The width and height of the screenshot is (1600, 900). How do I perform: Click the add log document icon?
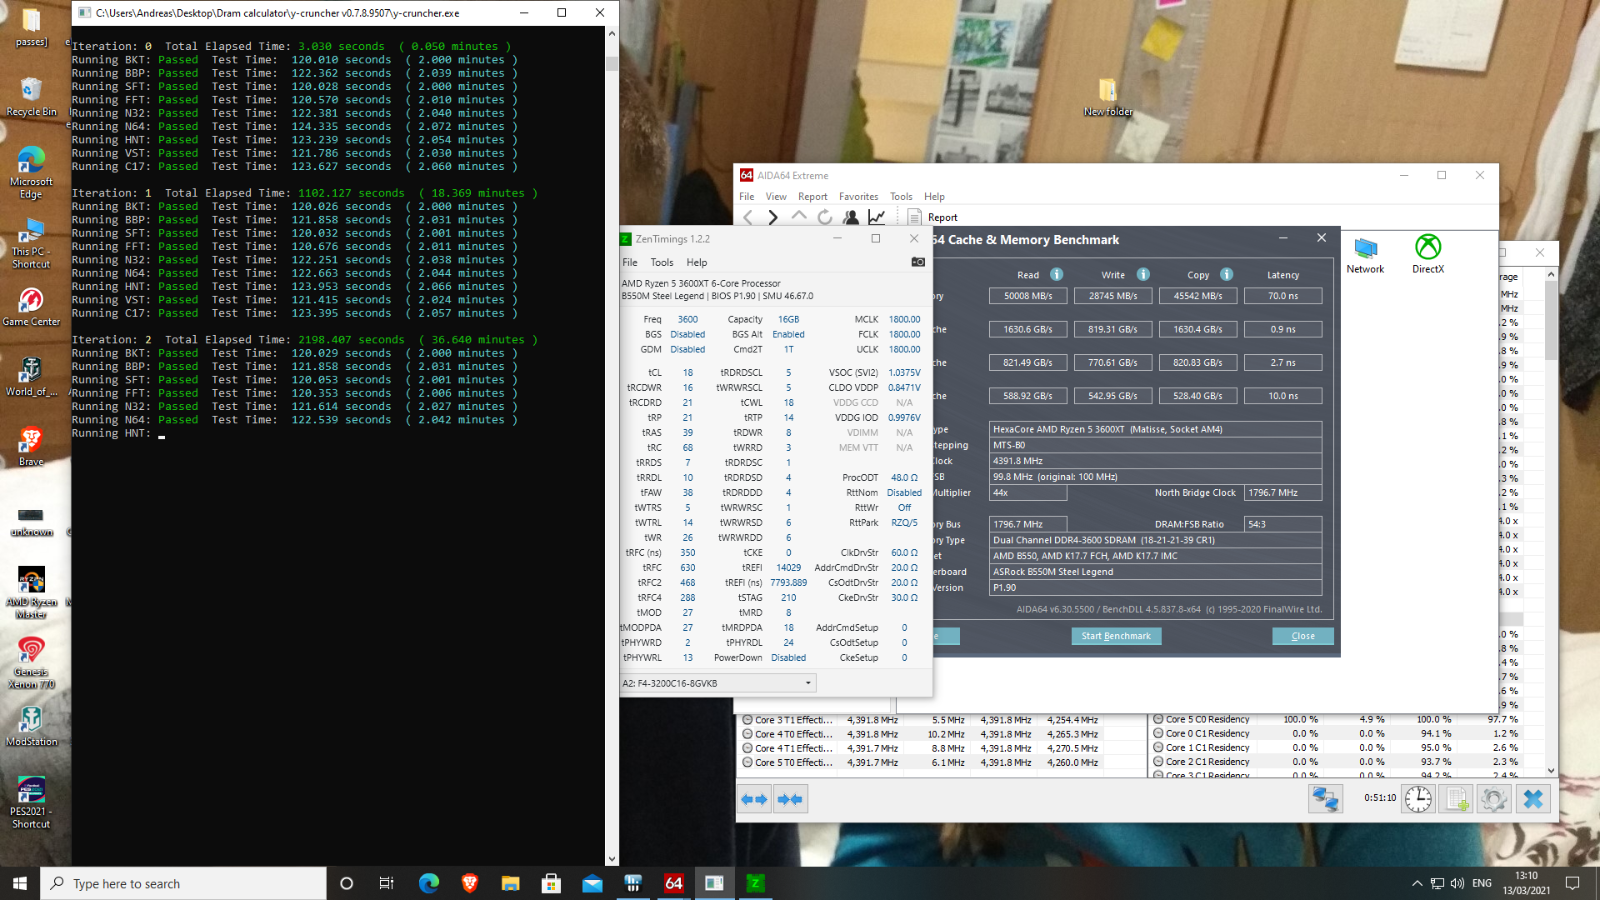(1456, 799)
